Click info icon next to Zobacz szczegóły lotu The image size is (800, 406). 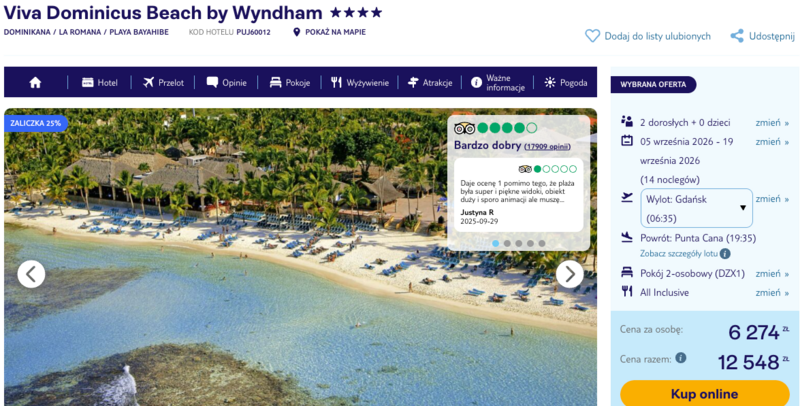click(725, 253)
